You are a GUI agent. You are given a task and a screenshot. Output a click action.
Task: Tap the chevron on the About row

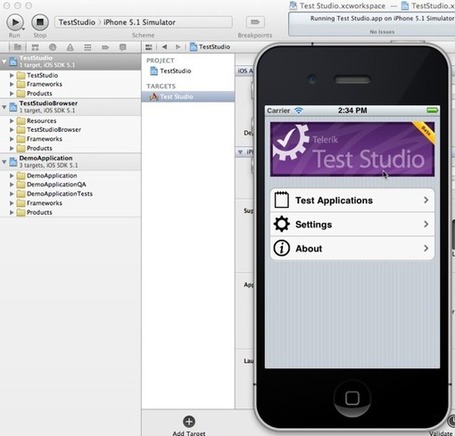click(426, 248)
